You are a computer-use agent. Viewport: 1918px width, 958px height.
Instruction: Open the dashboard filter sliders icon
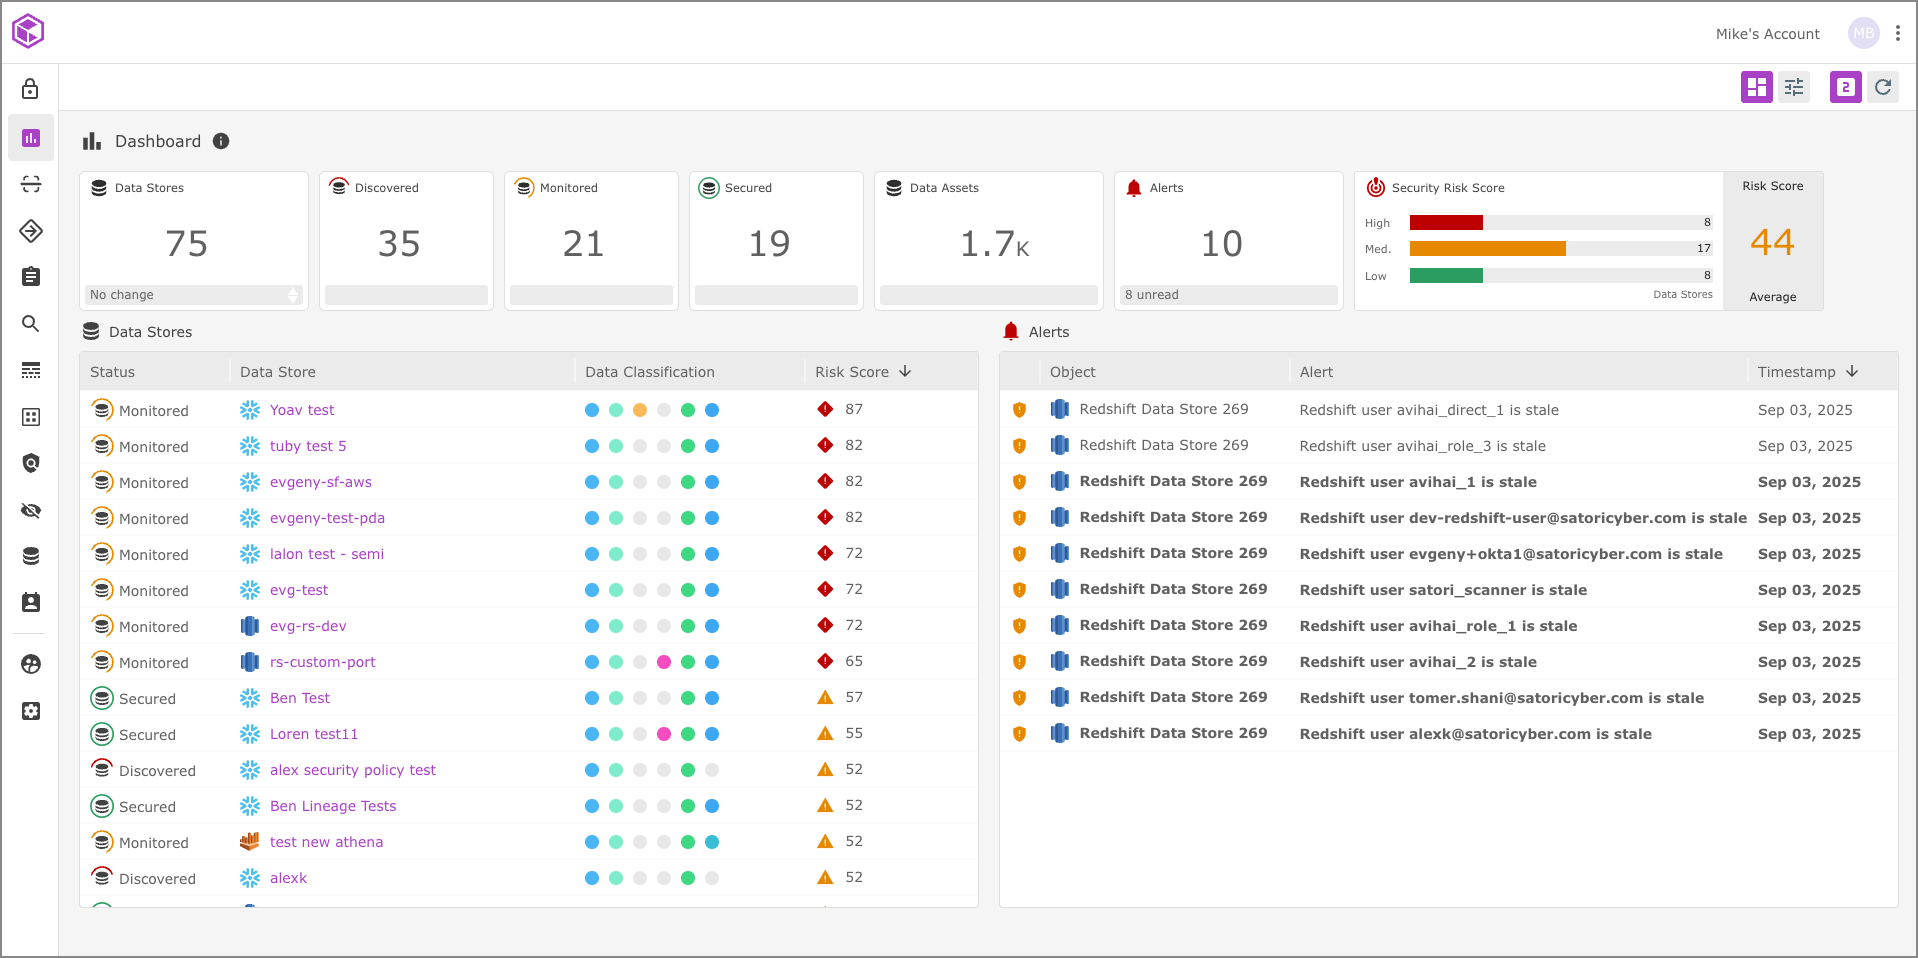(1794, 87)
